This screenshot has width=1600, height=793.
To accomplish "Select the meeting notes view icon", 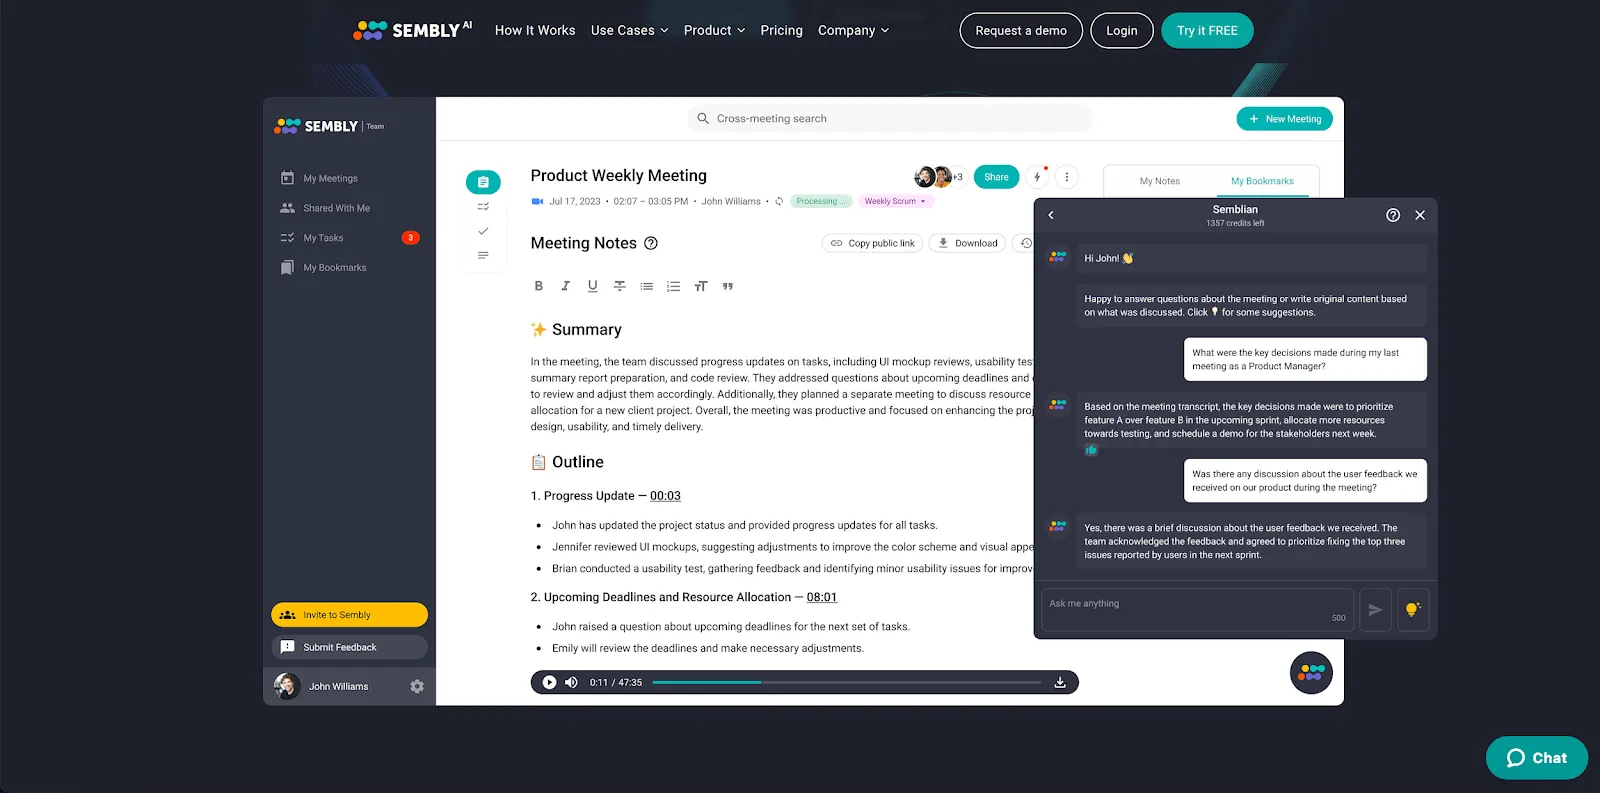I will pyautogui.click(x=483, y=182).
